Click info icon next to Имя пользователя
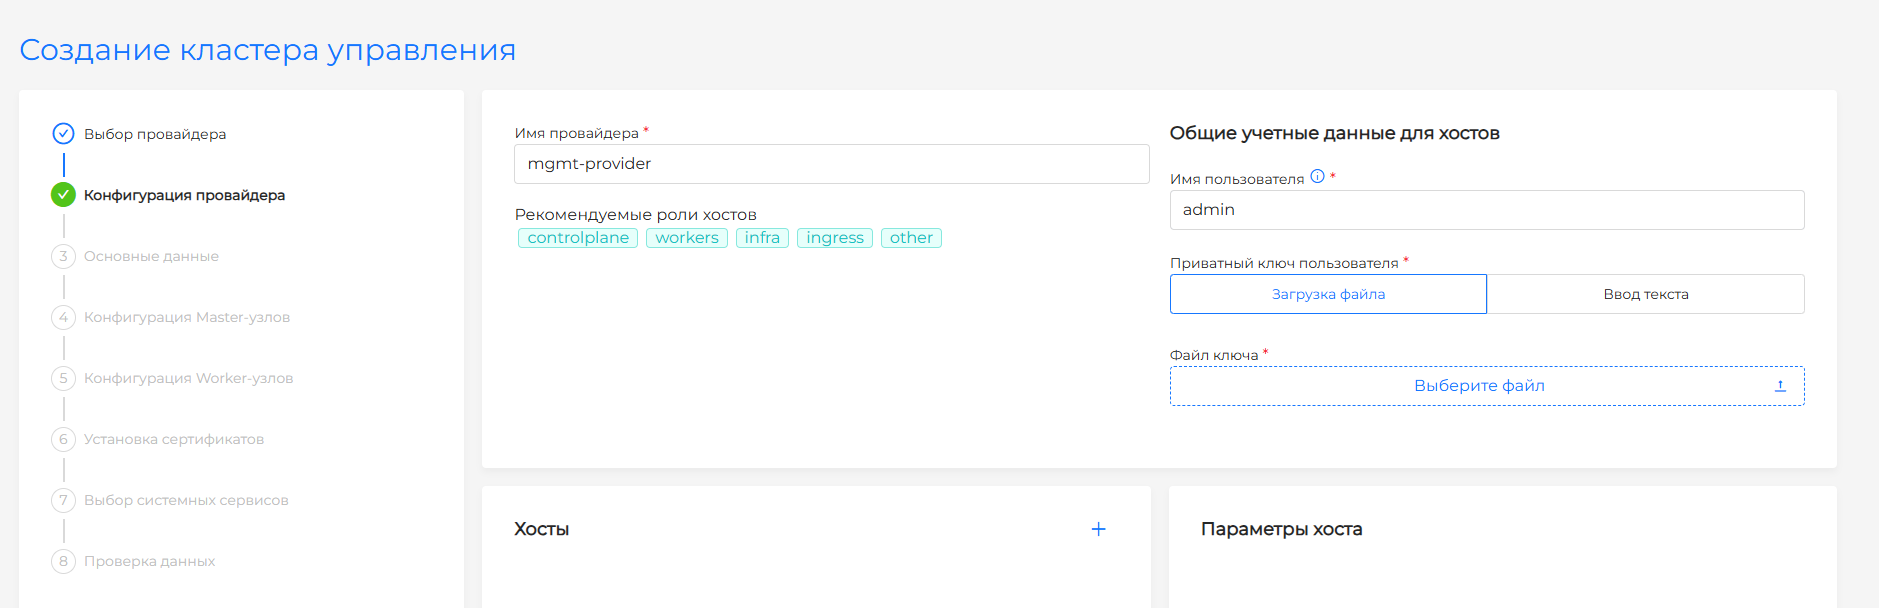 pos(1317,177)
